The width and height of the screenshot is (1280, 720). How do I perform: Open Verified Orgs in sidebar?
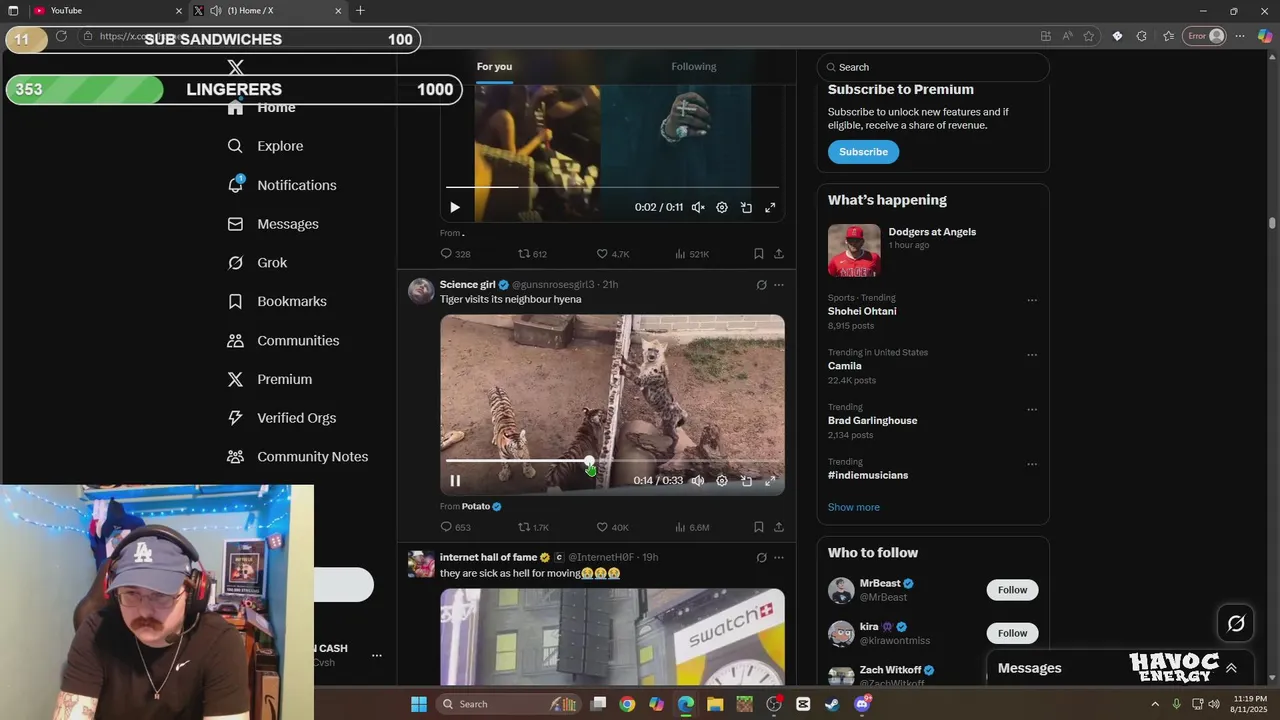(281, 418)
